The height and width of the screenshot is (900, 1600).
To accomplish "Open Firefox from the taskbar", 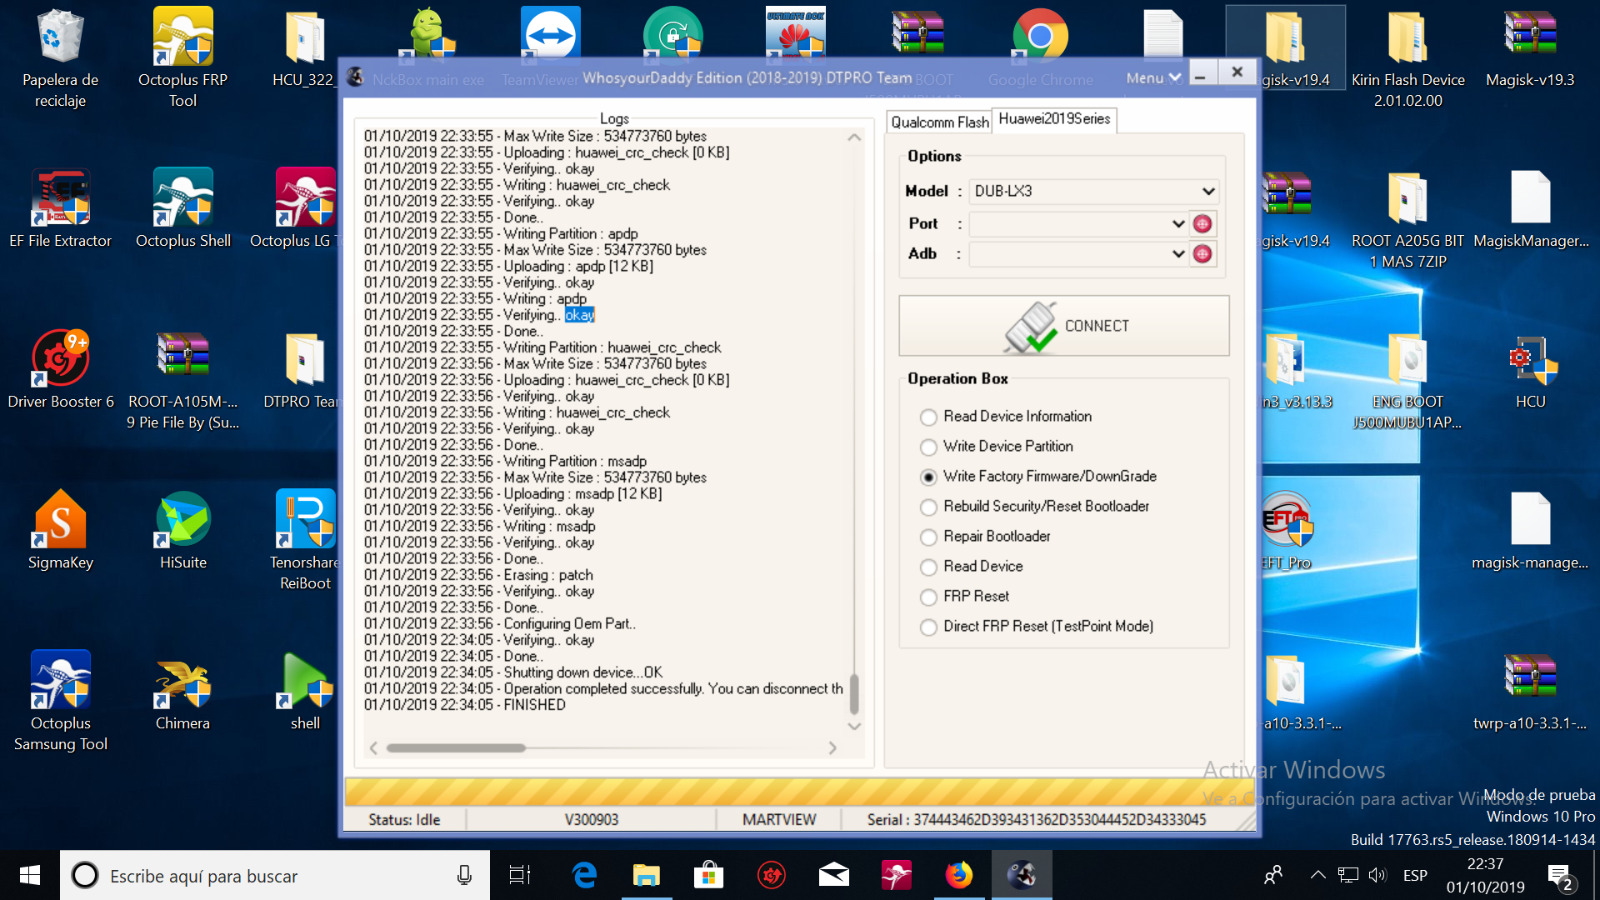I will click(958, 876).
